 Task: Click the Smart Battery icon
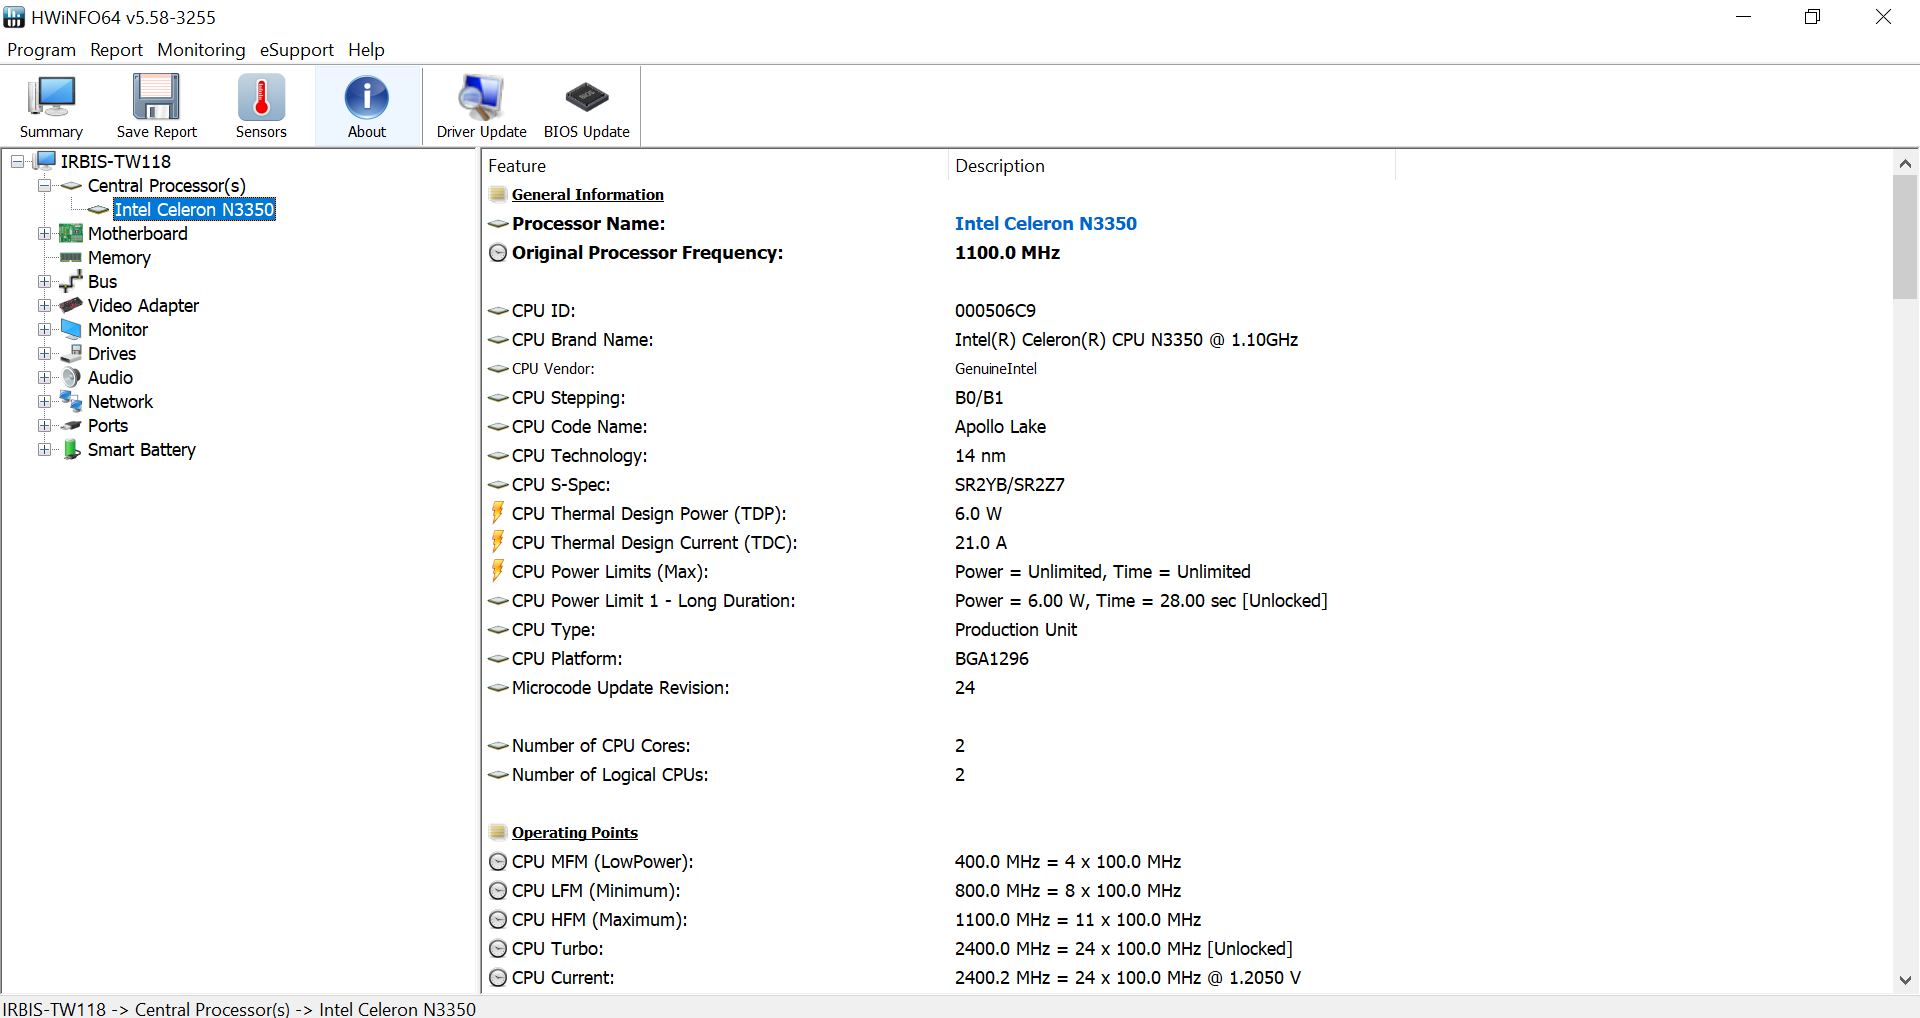(x=72, y=449)
